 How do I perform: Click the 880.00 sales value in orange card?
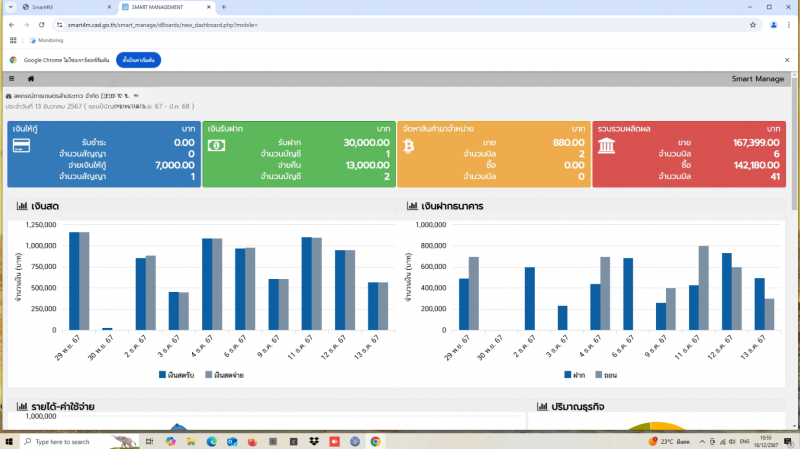(x=569, y=142)
